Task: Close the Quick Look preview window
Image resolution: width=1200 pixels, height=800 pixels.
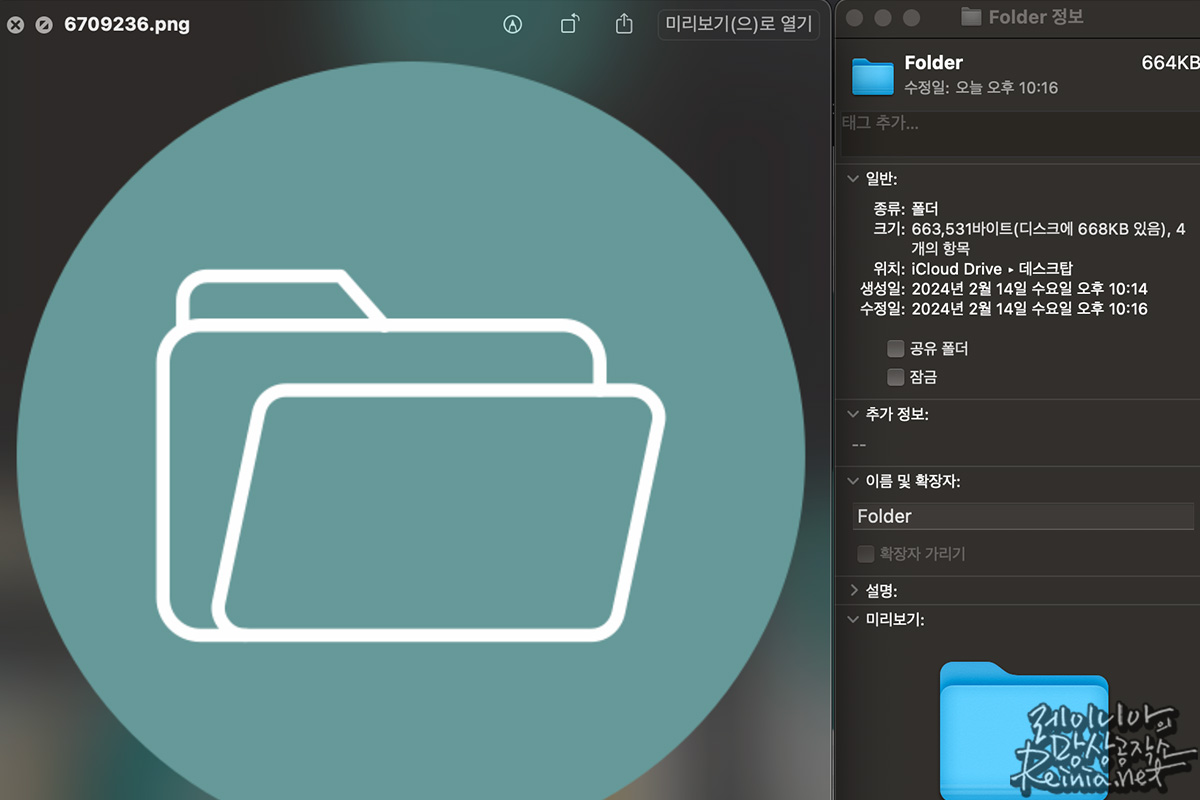Action: [x=14, y=25]
